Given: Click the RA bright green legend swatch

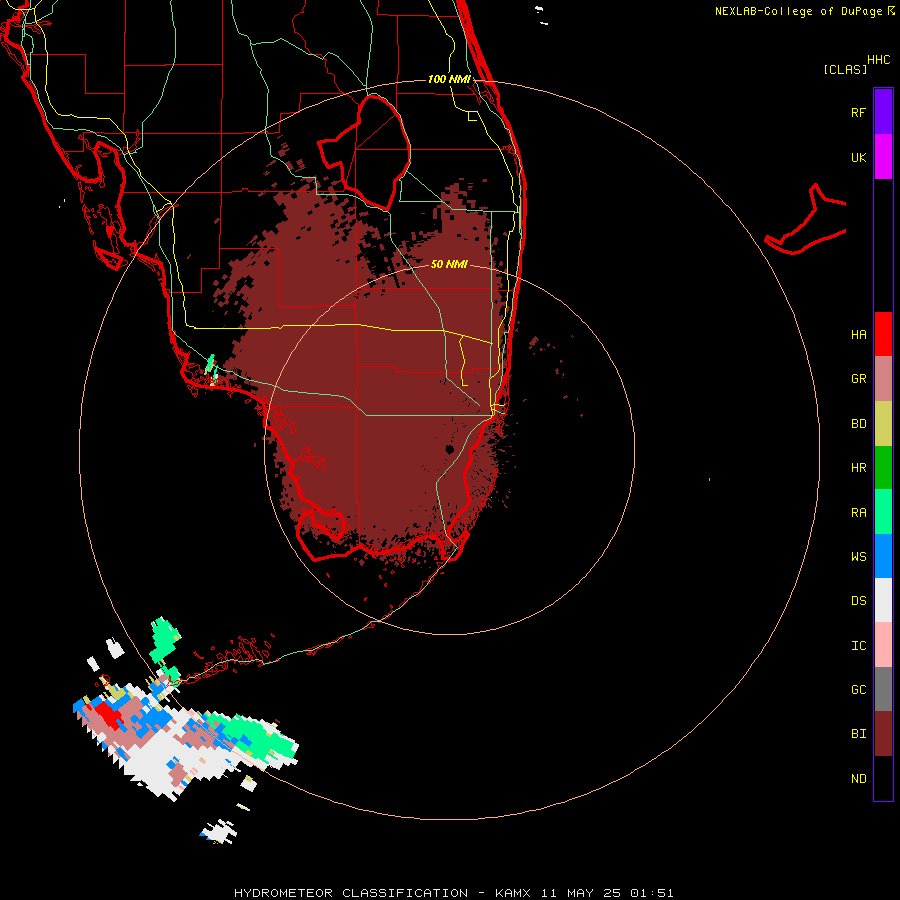Looking at the screenshot, I should [x=883, y=512].
